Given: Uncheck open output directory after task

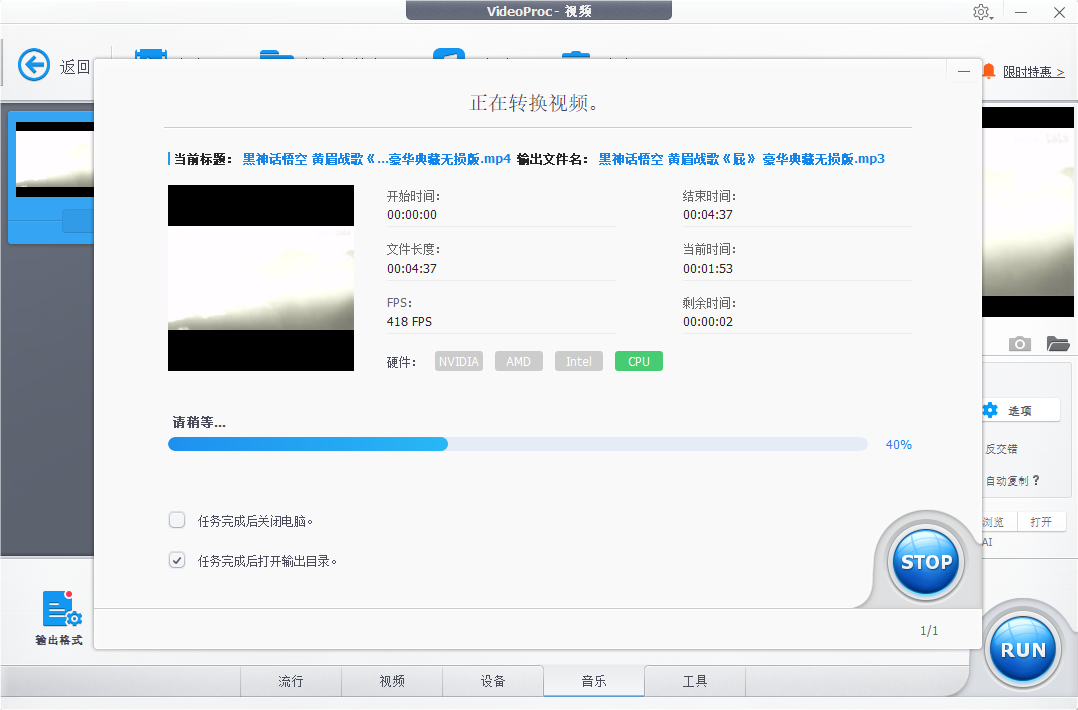Looking at the screenshot, I should pyautogui.click(x=177, y=560).
